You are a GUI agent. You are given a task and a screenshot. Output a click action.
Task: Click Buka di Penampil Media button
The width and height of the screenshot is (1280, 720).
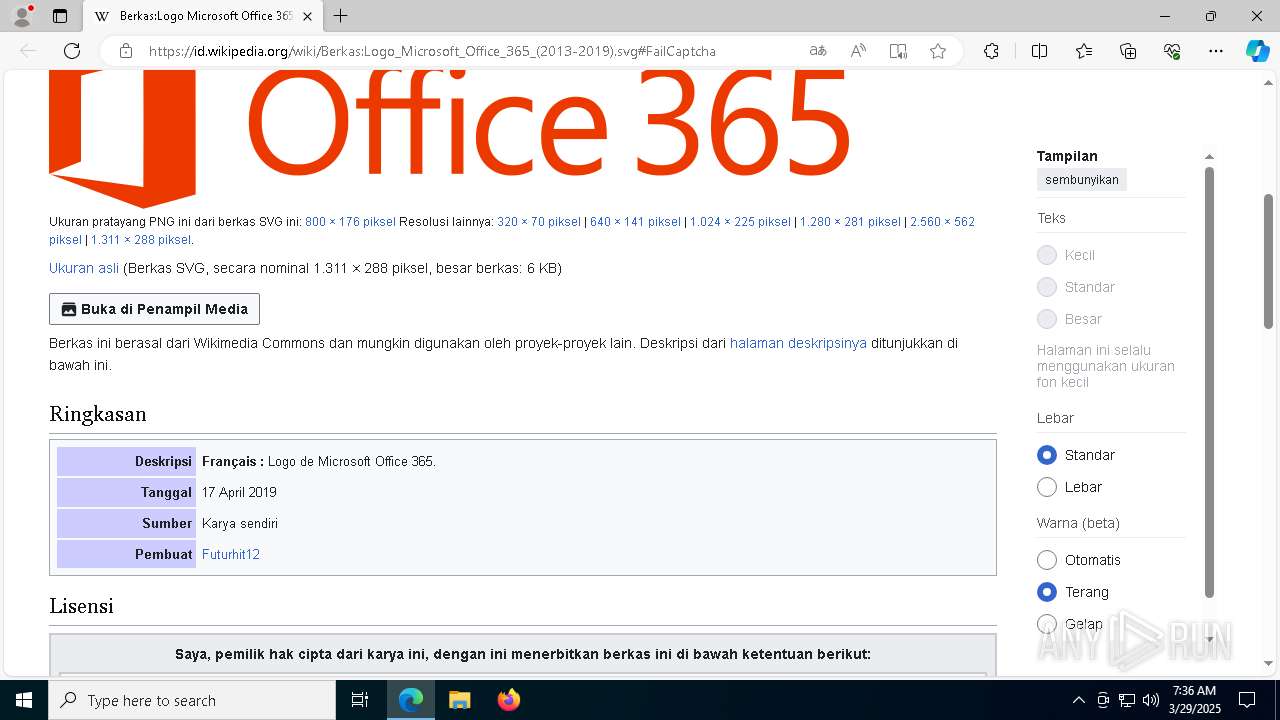(154, 309)
